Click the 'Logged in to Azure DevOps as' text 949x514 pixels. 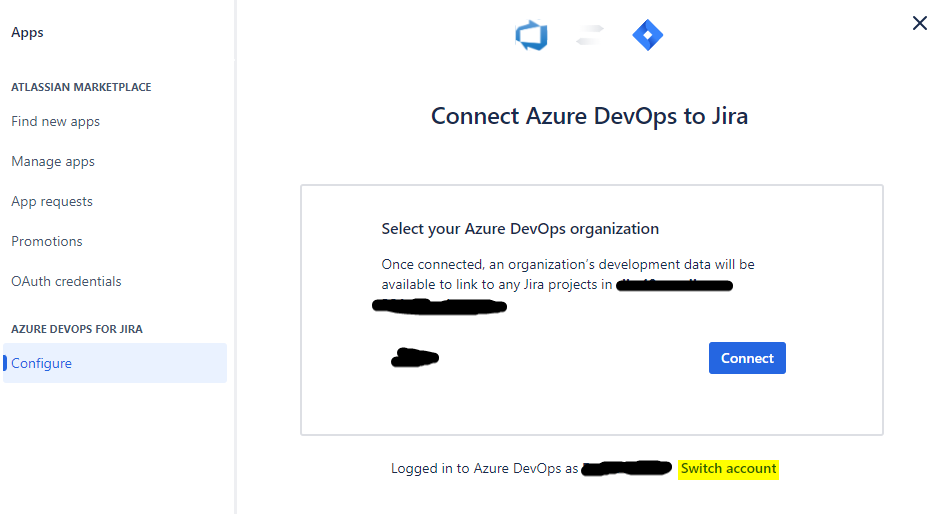click(484, 468)
